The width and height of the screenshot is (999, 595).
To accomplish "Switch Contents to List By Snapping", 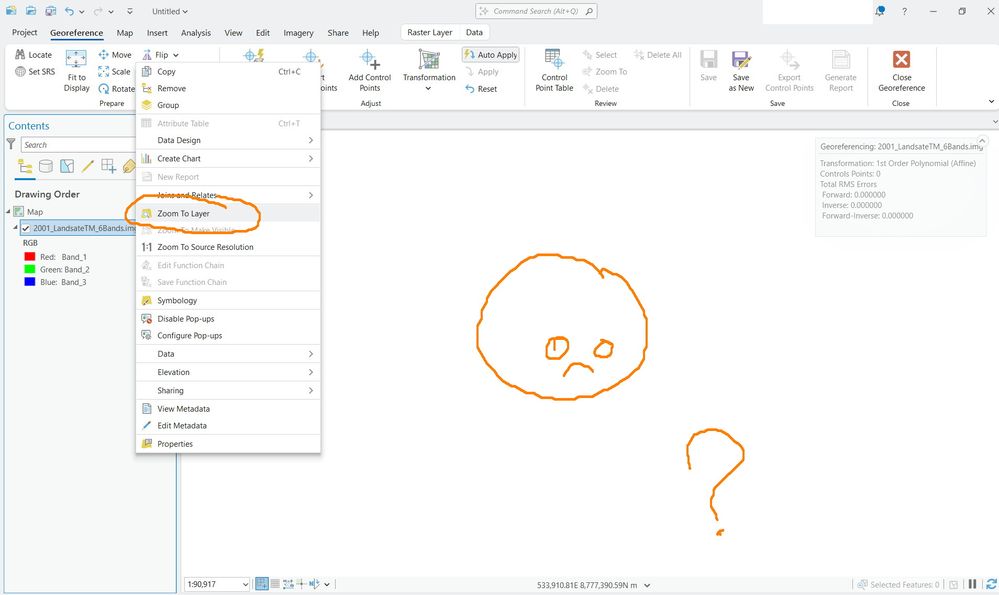I will 108,166.
